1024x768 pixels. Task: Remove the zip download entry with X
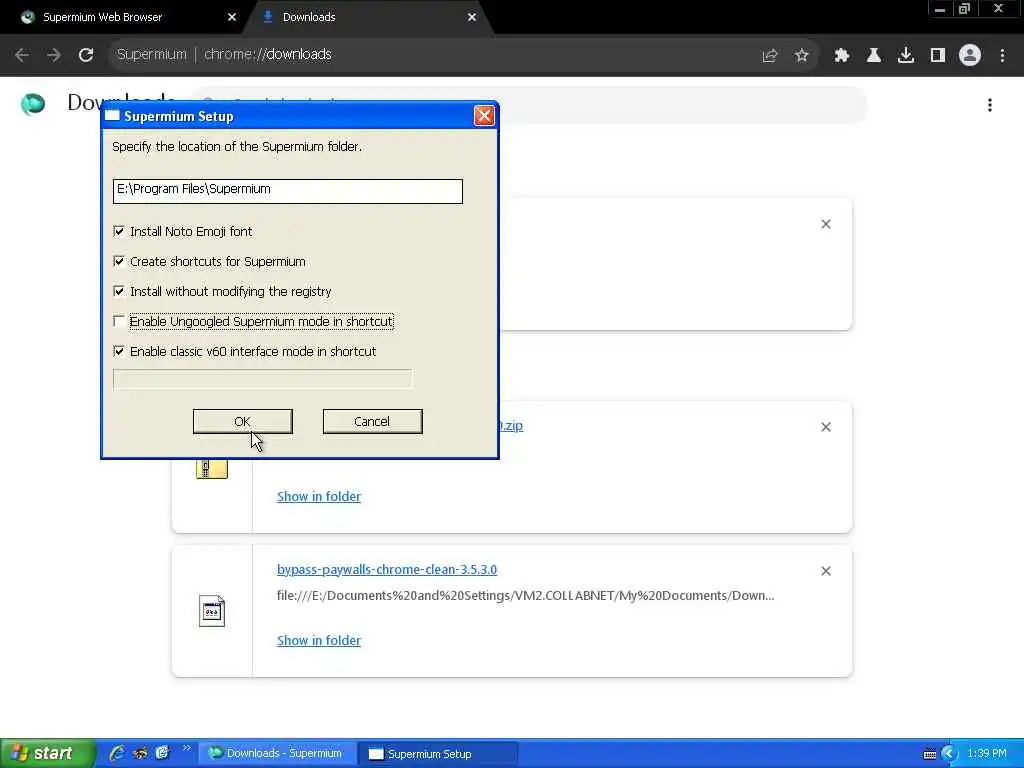826,427
